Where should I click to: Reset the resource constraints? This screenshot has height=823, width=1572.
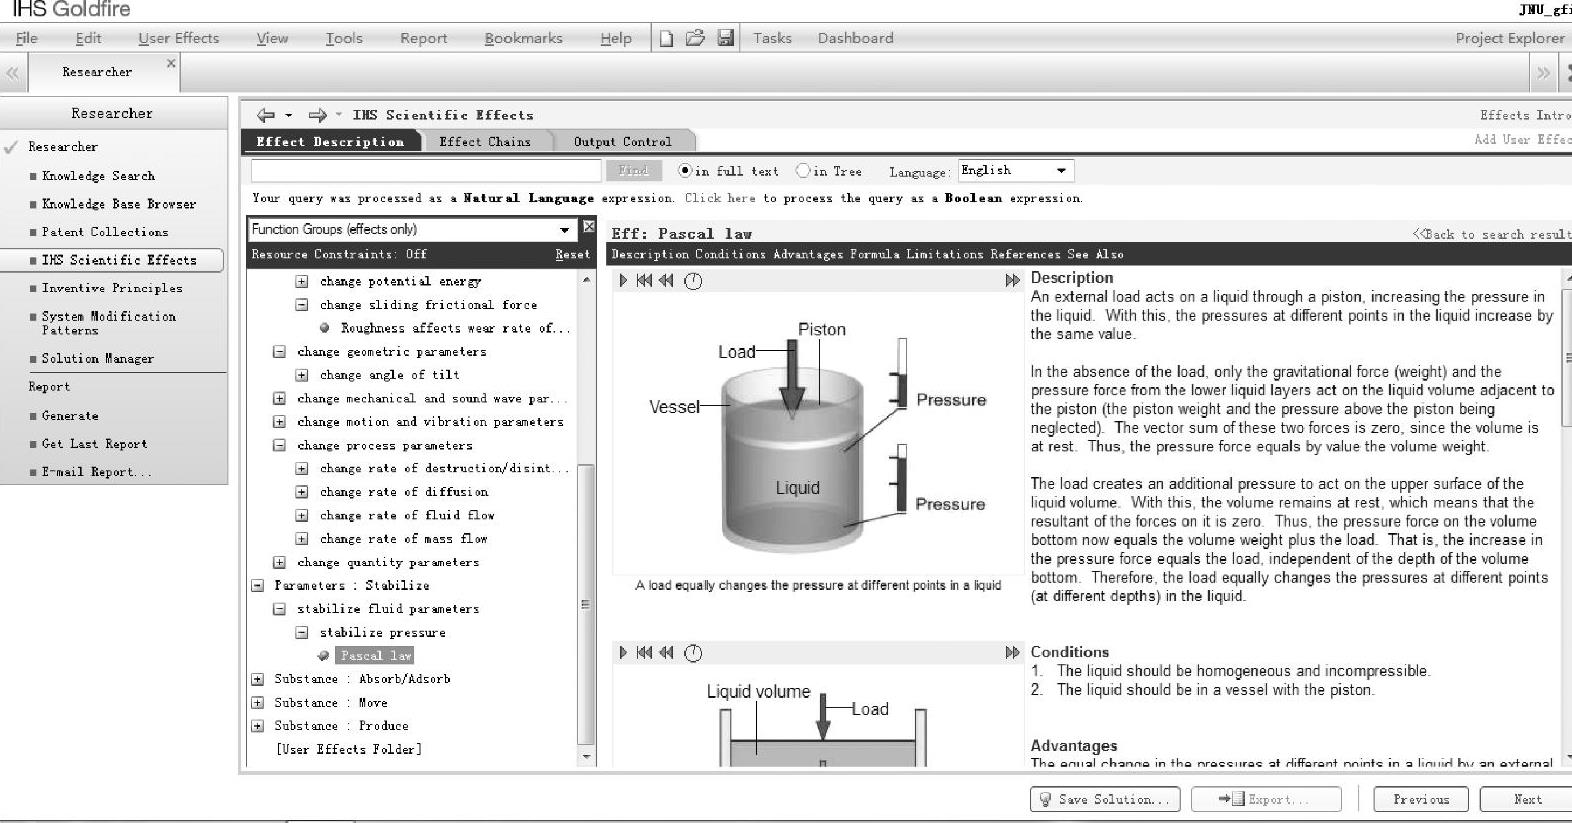[x=572, y=255]
